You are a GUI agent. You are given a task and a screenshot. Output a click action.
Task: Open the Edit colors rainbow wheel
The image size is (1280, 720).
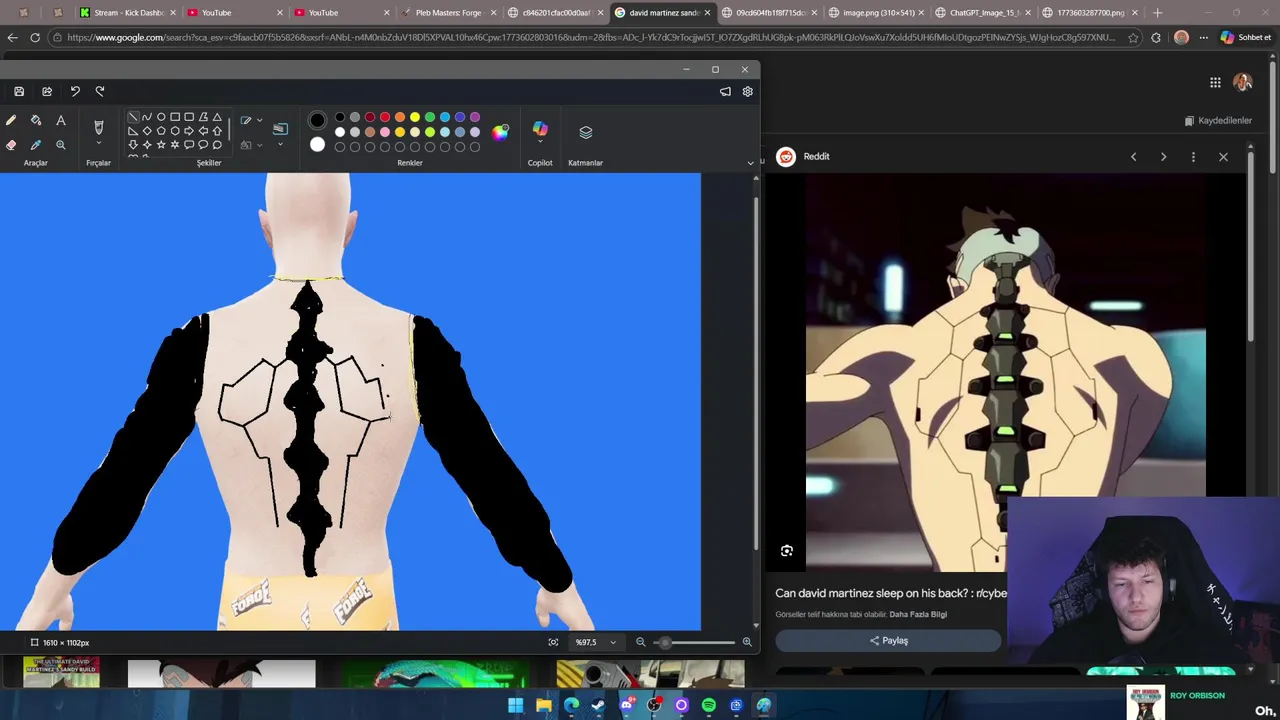pyautogui.click(x=500, y=132)
